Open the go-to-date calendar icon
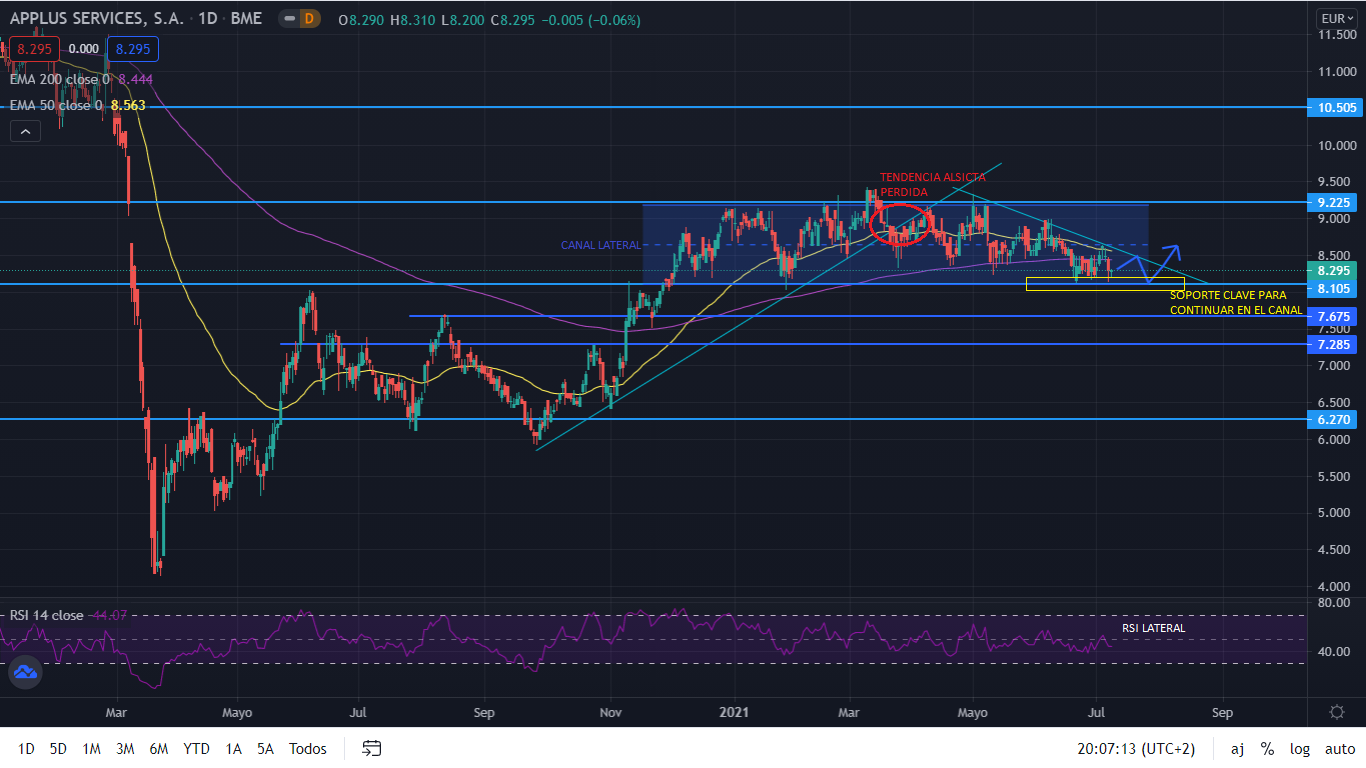Viewport: 1366px width, 768px height. 372,748
